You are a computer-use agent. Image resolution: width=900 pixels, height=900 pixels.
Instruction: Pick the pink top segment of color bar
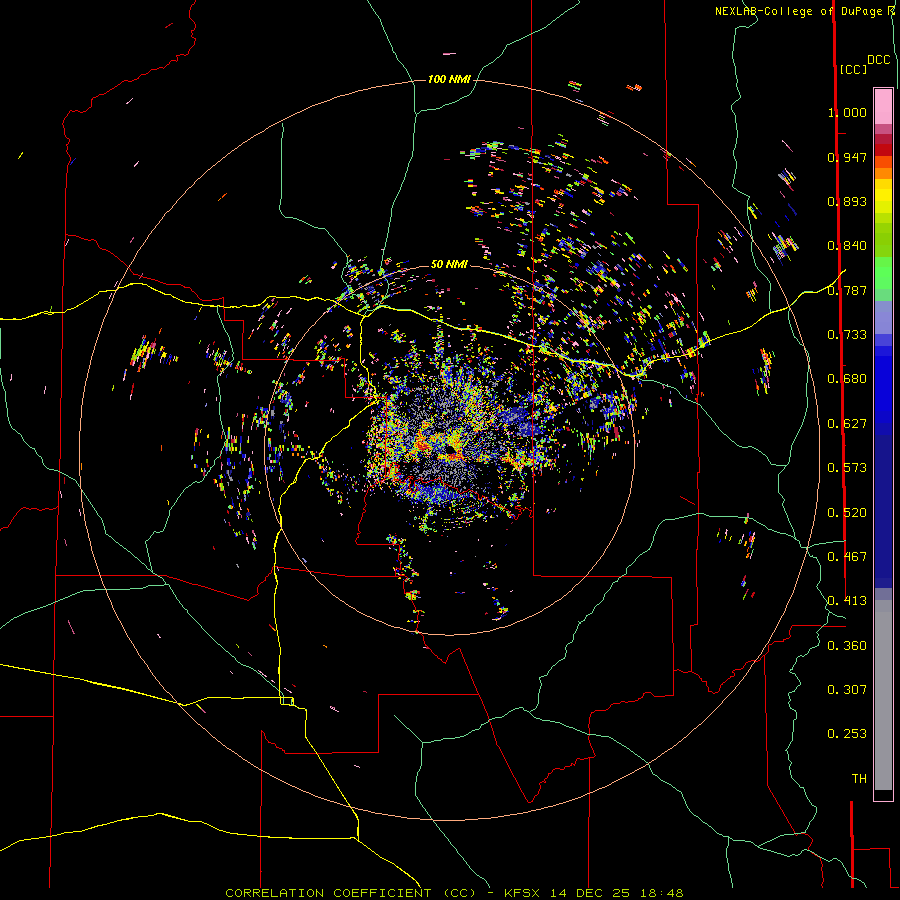pyautogui.click(x=883, y=106)
